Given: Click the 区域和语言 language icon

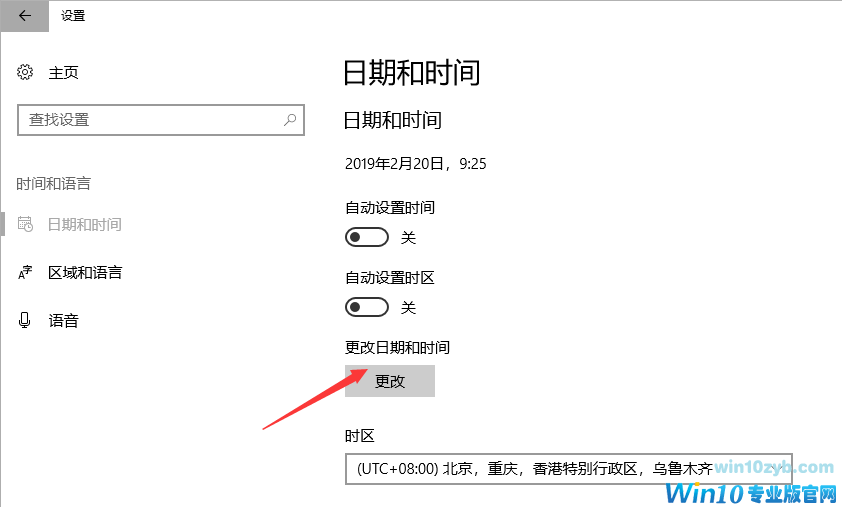Looking at the screenshot, I should 25,272.
